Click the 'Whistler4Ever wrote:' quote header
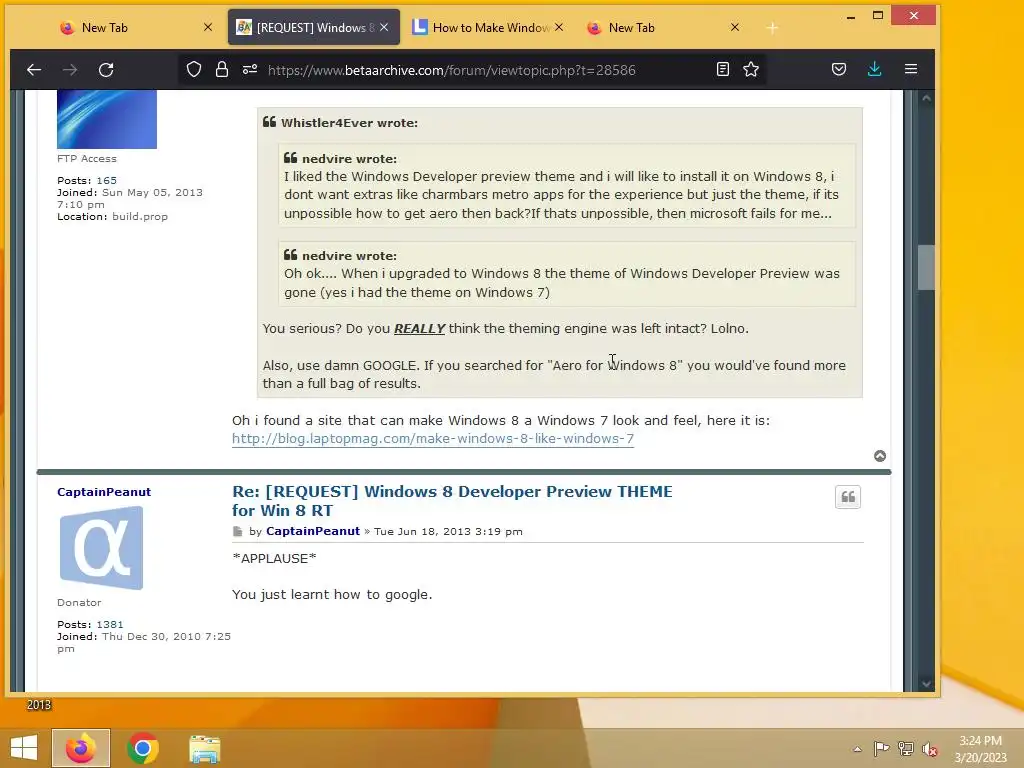1024x768 pixels. [349, 123]
